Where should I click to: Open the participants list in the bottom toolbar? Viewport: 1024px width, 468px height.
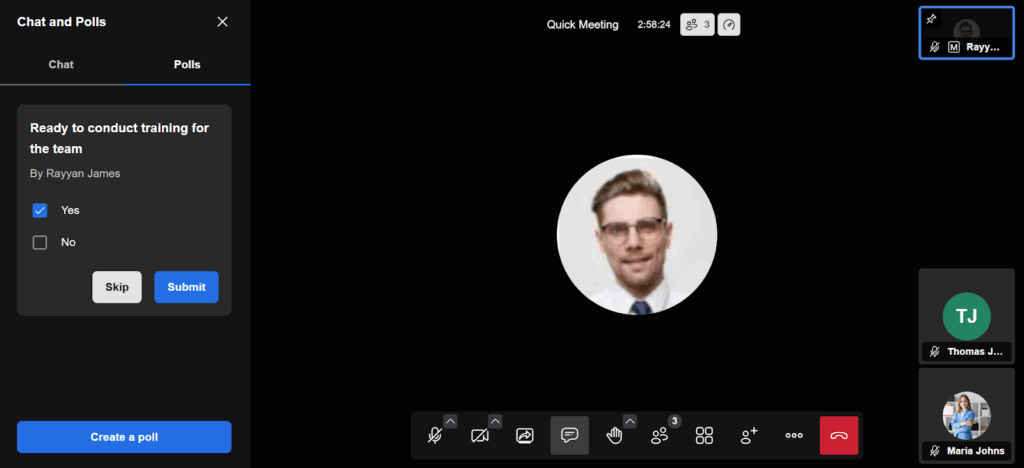pyautogui.click(x=660, y=436)
